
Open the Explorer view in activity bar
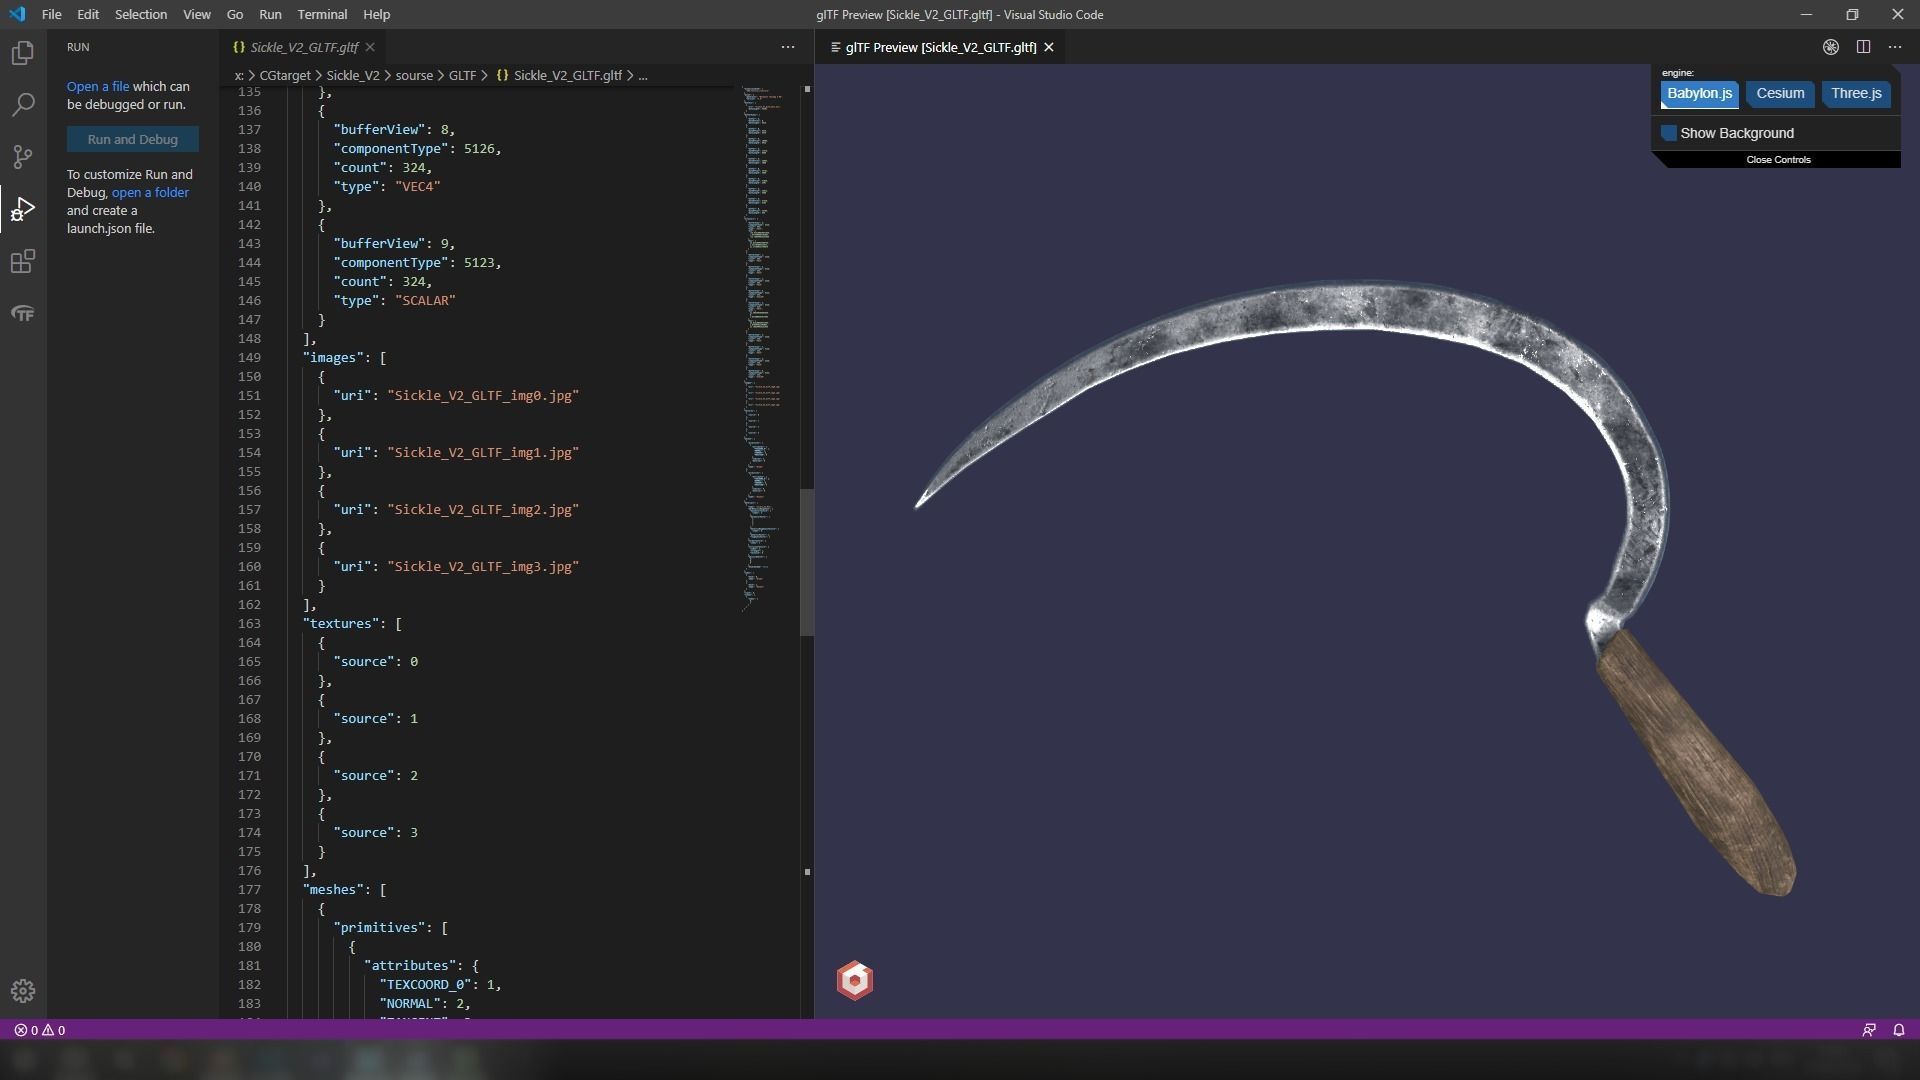pos(23,53)
